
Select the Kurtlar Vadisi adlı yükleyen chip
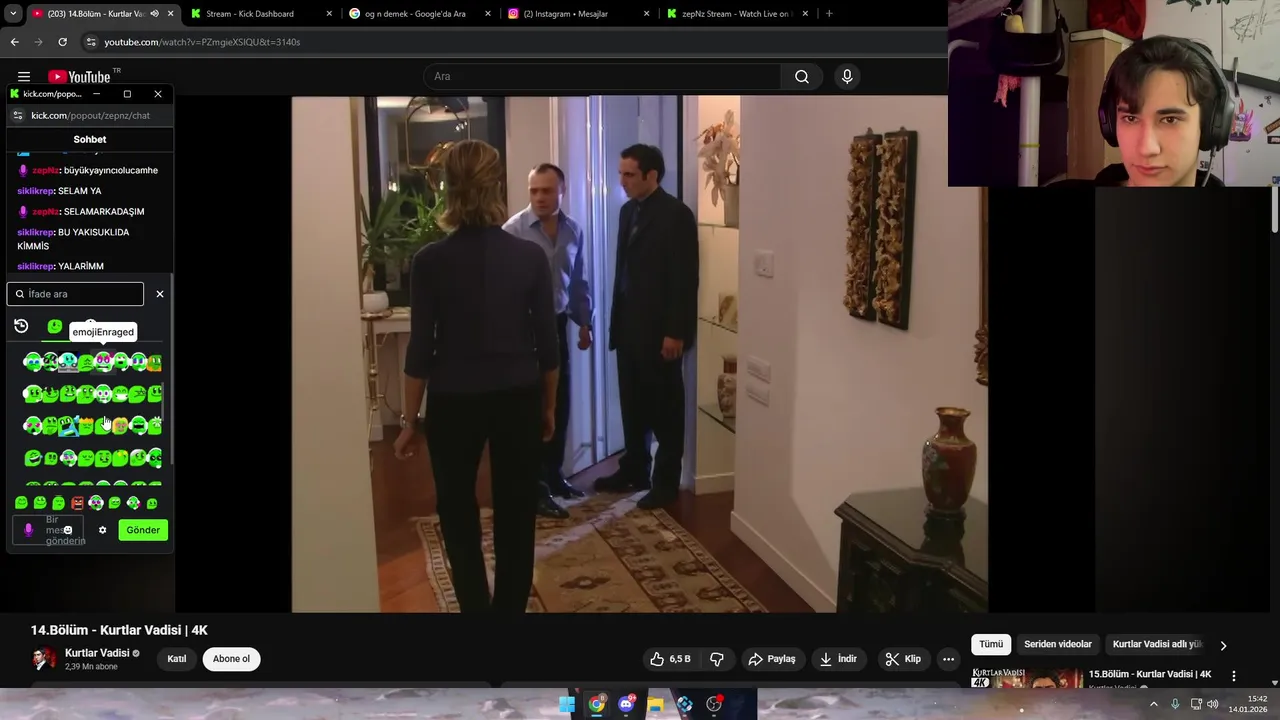(x=1157, y=644)
